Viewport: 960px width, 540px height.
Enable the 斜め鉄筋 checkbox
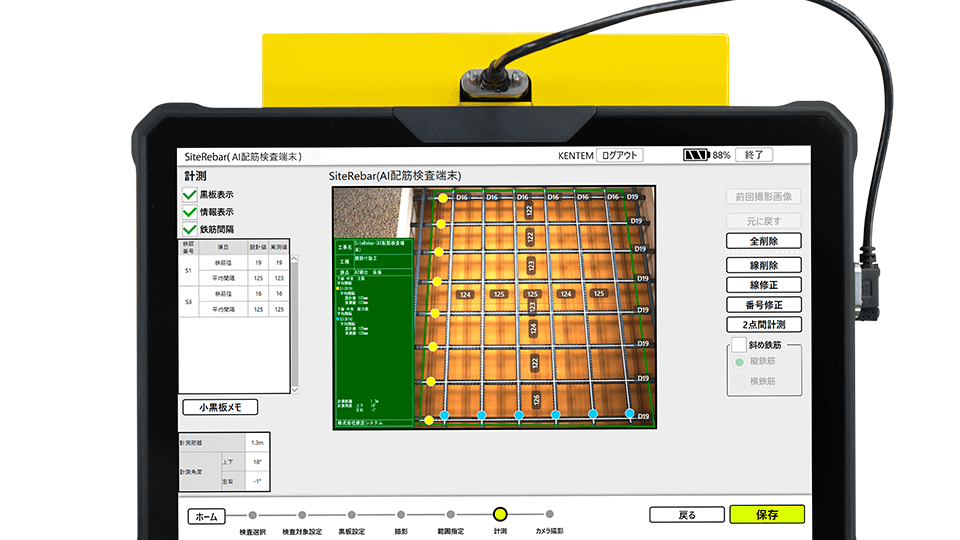click(738, 345)
